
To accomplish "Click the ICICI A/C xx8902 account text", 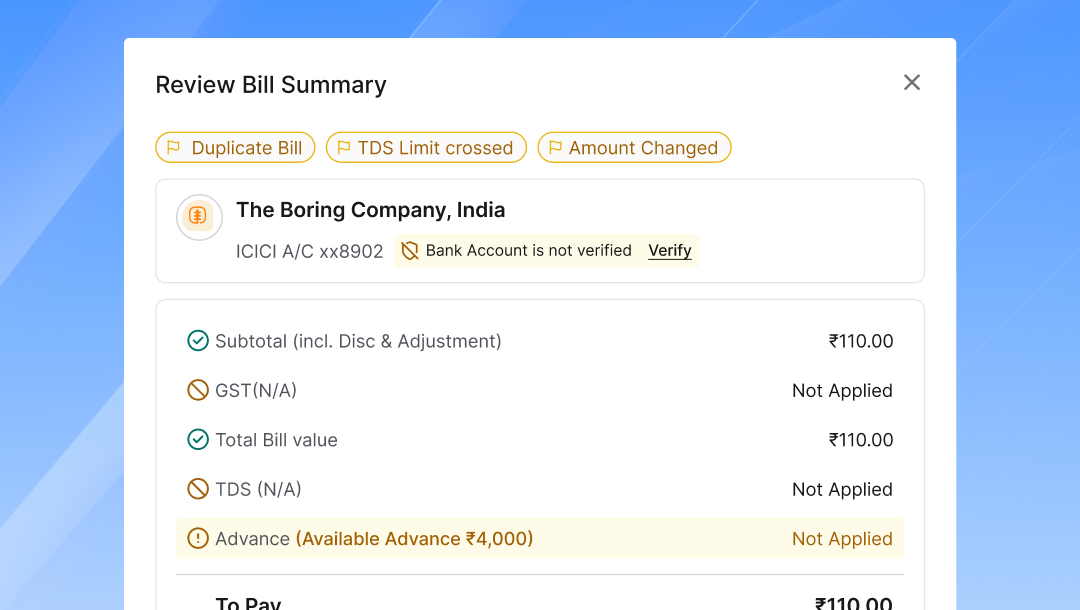I will 309,251.
